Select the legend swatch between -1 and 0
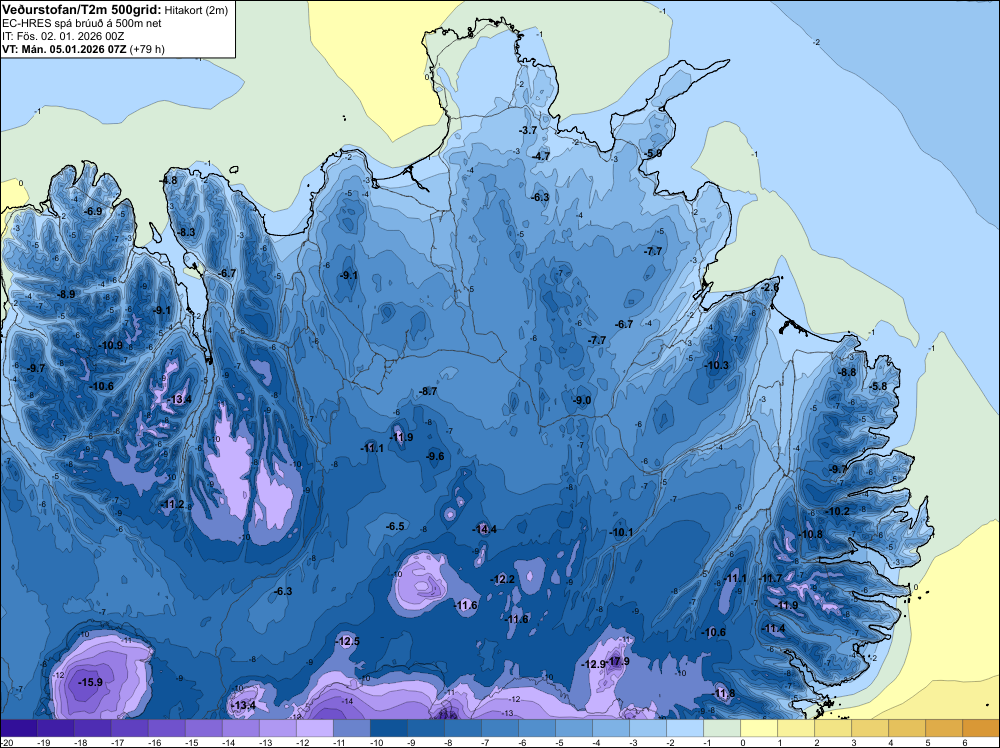The image size is (1000, 748). pyautogui.click(x=722, y=728)
